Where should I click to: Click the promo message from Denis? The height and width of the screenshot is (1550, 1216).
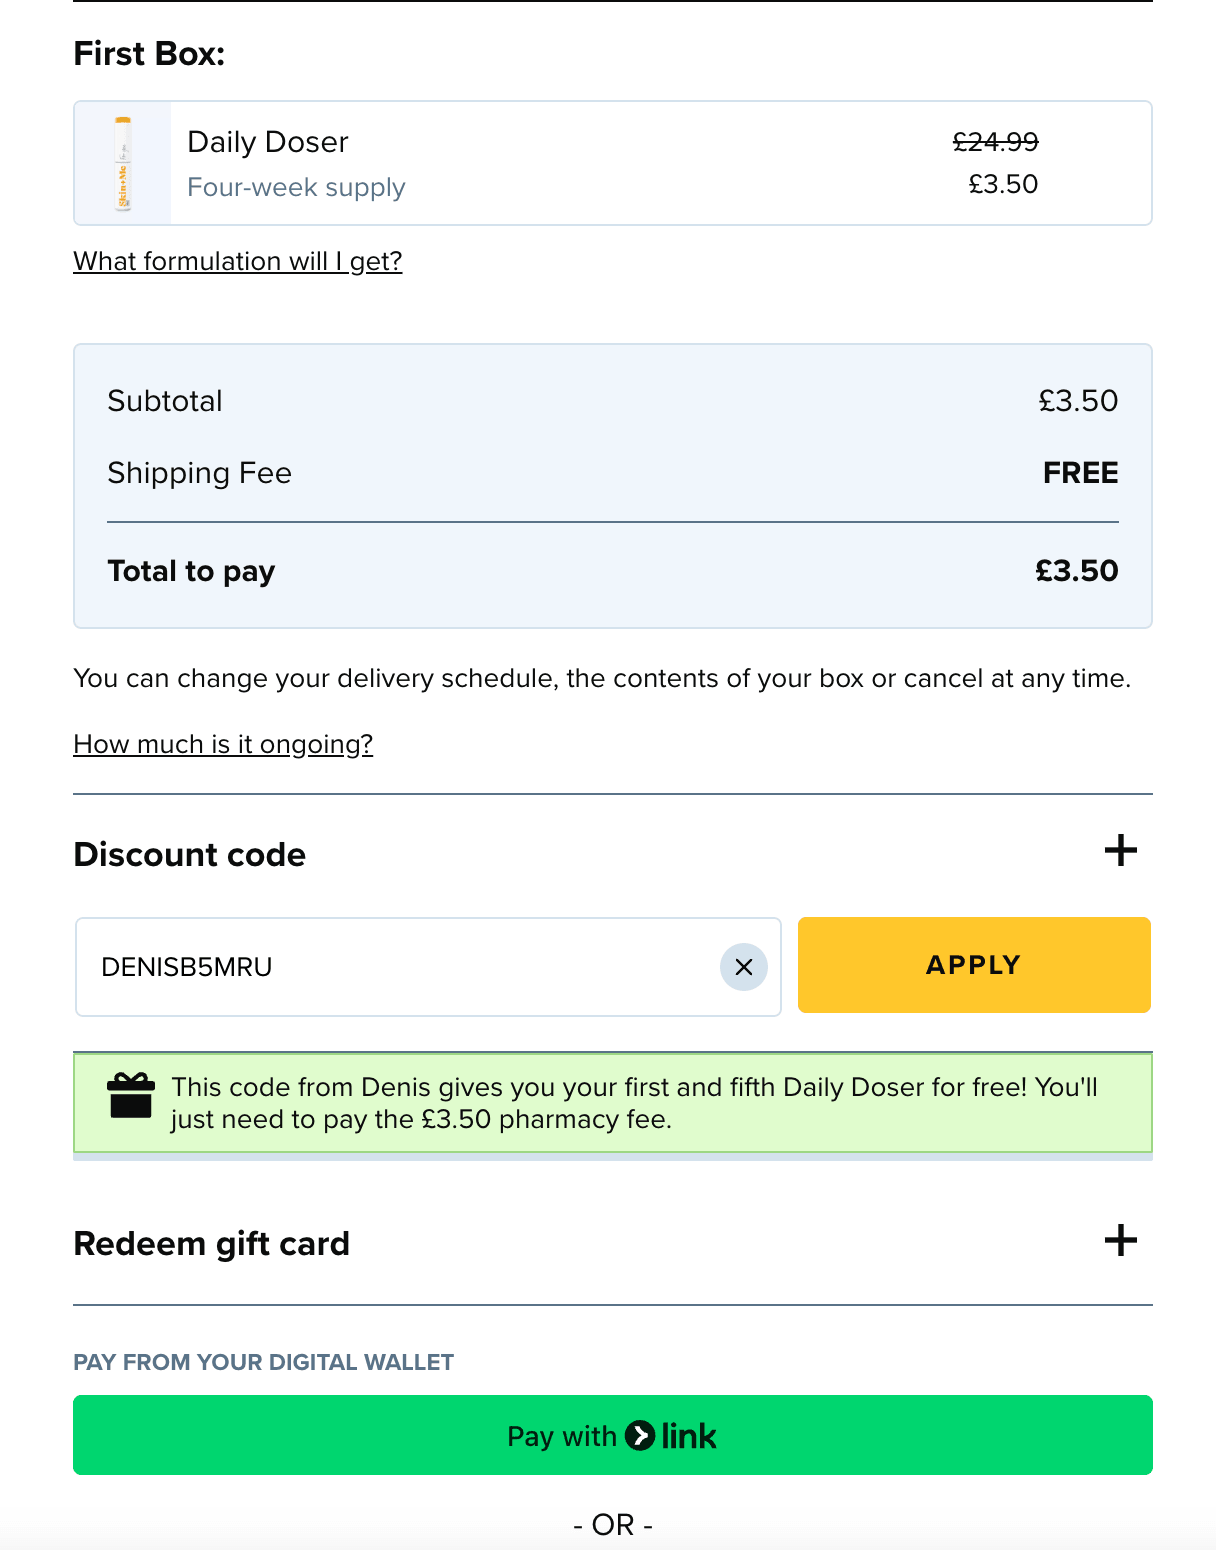pos(634,1103)
